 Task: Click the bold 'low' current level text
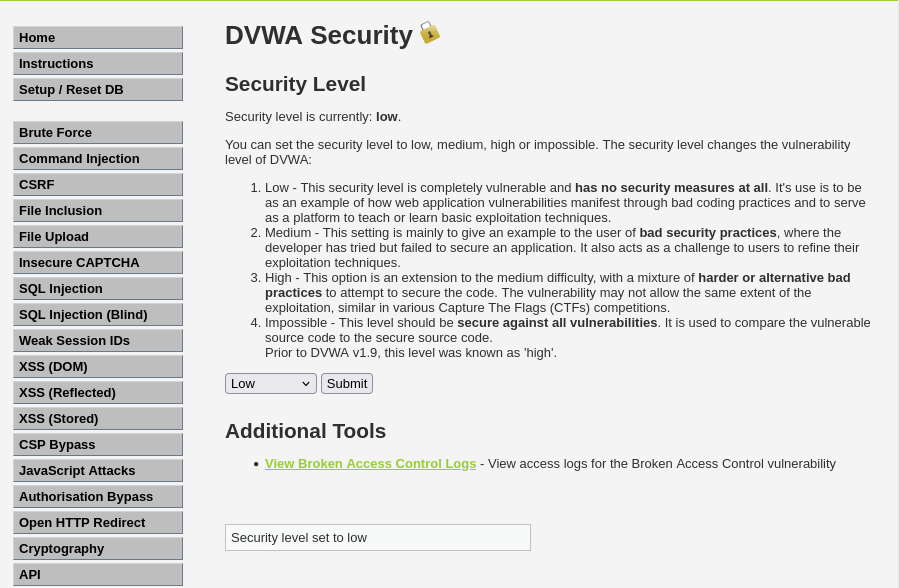(x=386, y=117)
